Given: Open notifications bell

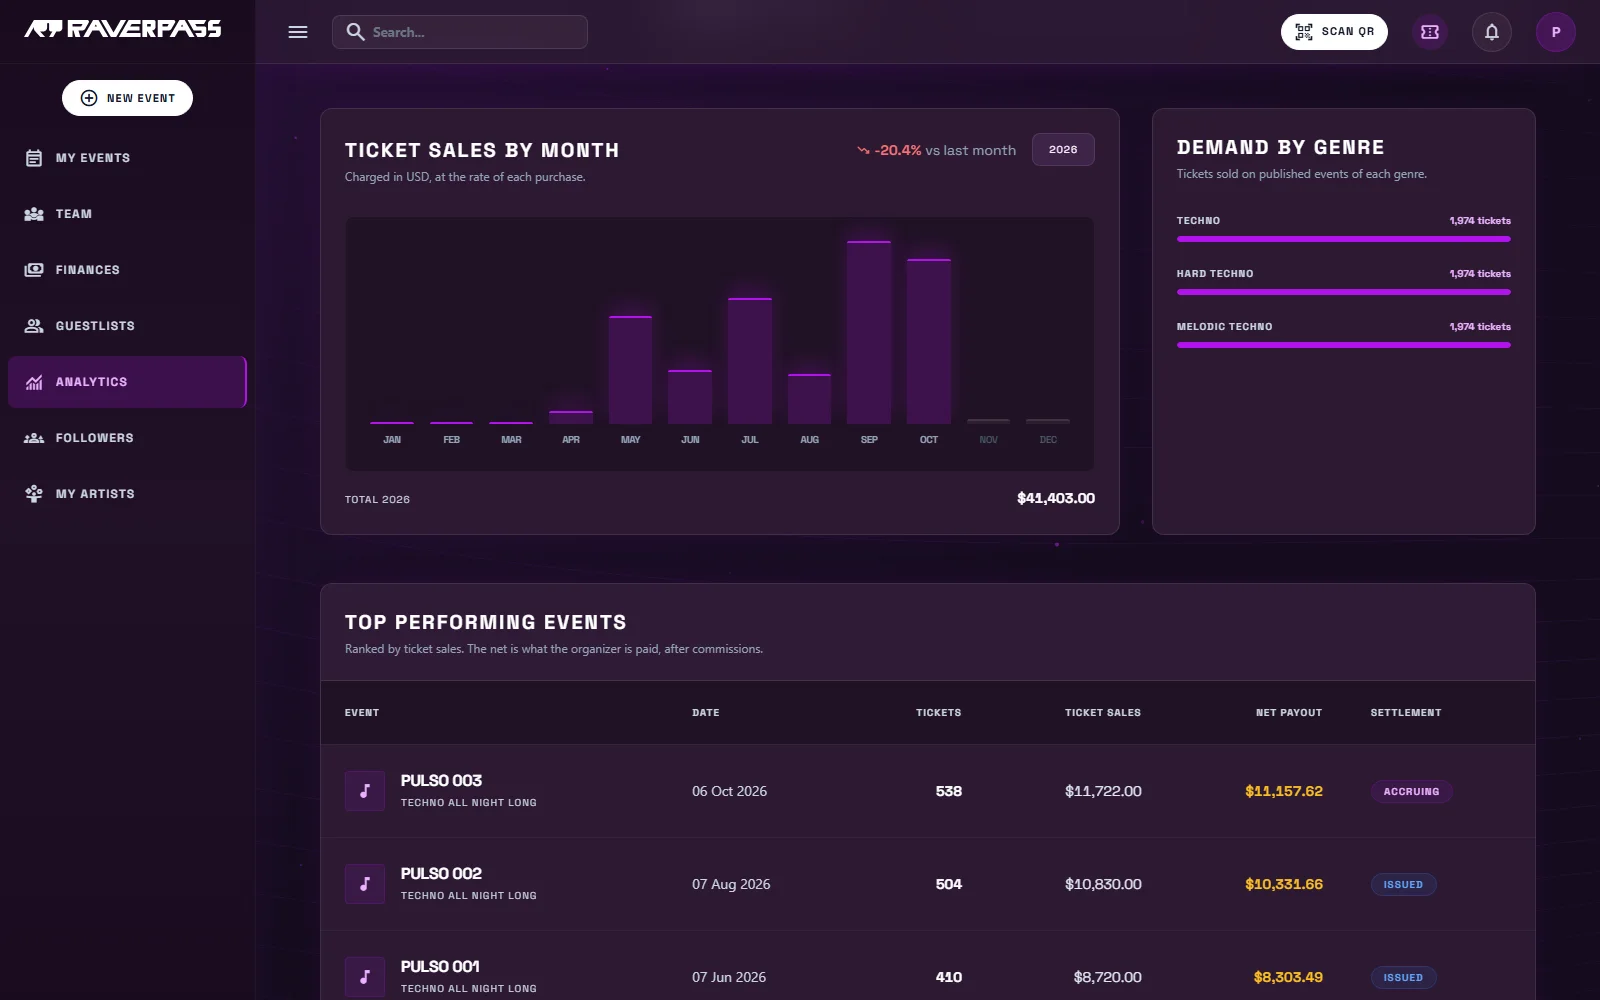Looking at the screenshot, I should [x=1492, y=32].
